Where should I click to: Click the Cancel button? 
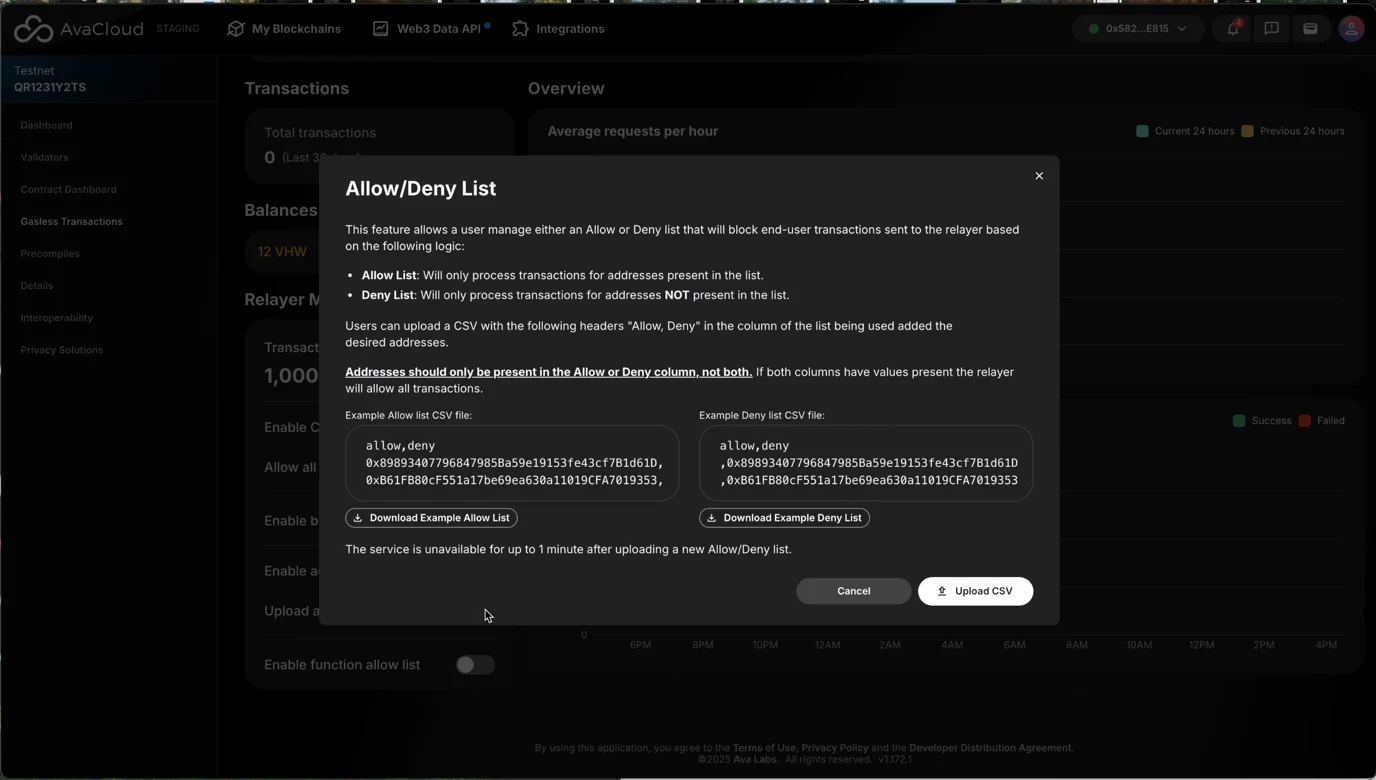pyautogui.click(x=853, y=591)
